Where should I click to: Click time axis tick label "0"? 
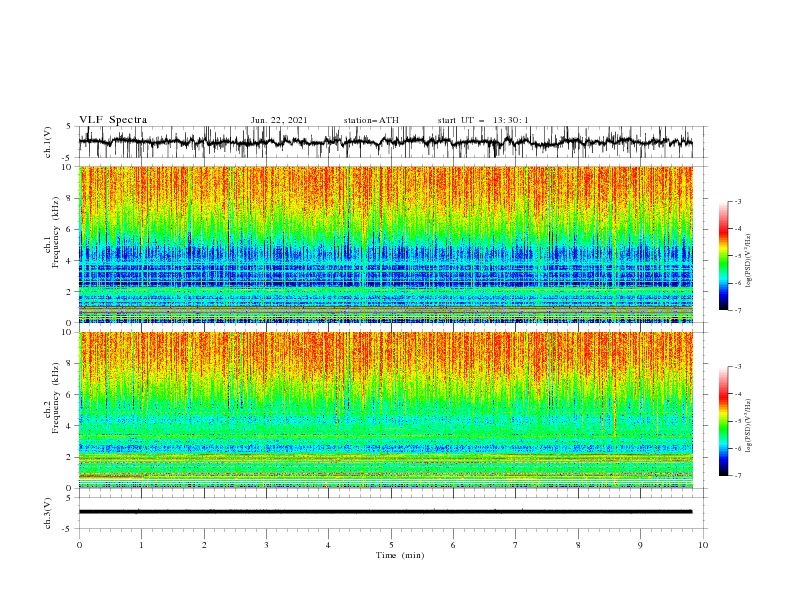tap(79, 545)
